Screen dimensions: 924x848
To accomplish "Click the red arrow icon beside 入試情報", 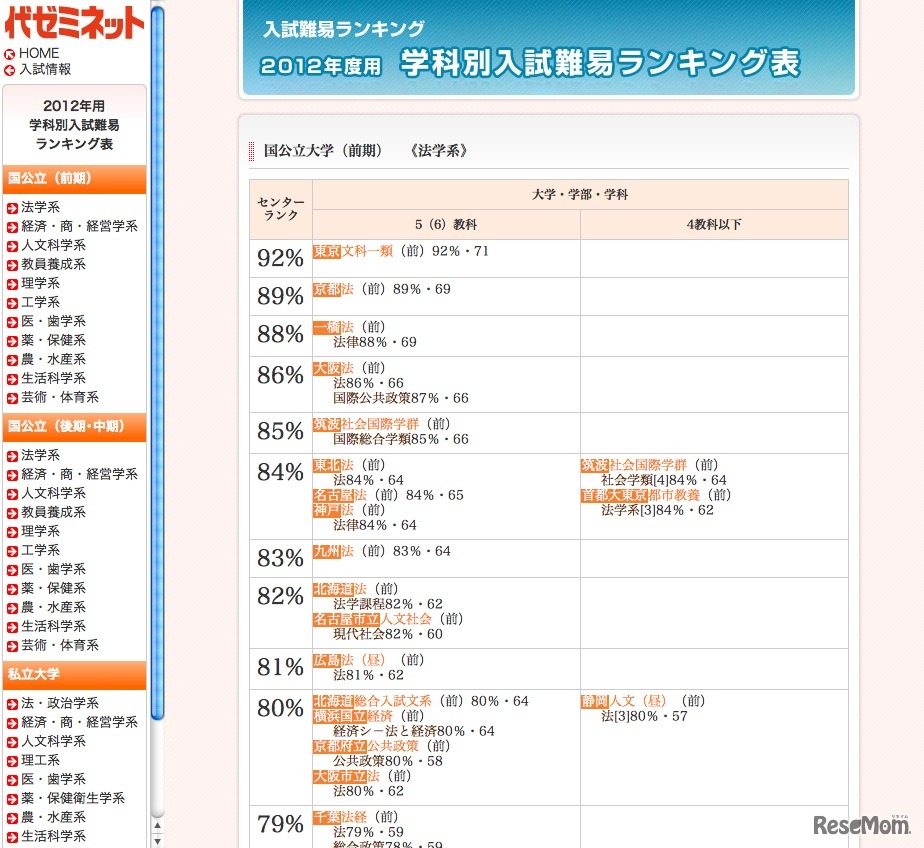I will click(9, 71).
